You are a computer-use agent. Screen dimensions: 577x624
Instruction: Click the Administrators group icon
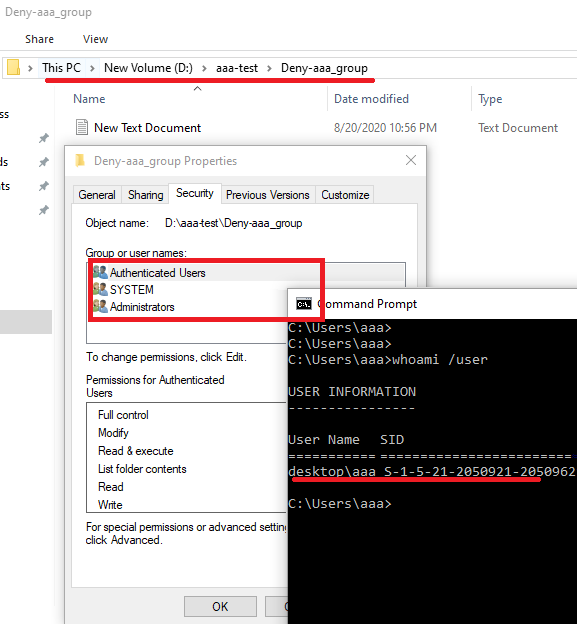point(100,306)
